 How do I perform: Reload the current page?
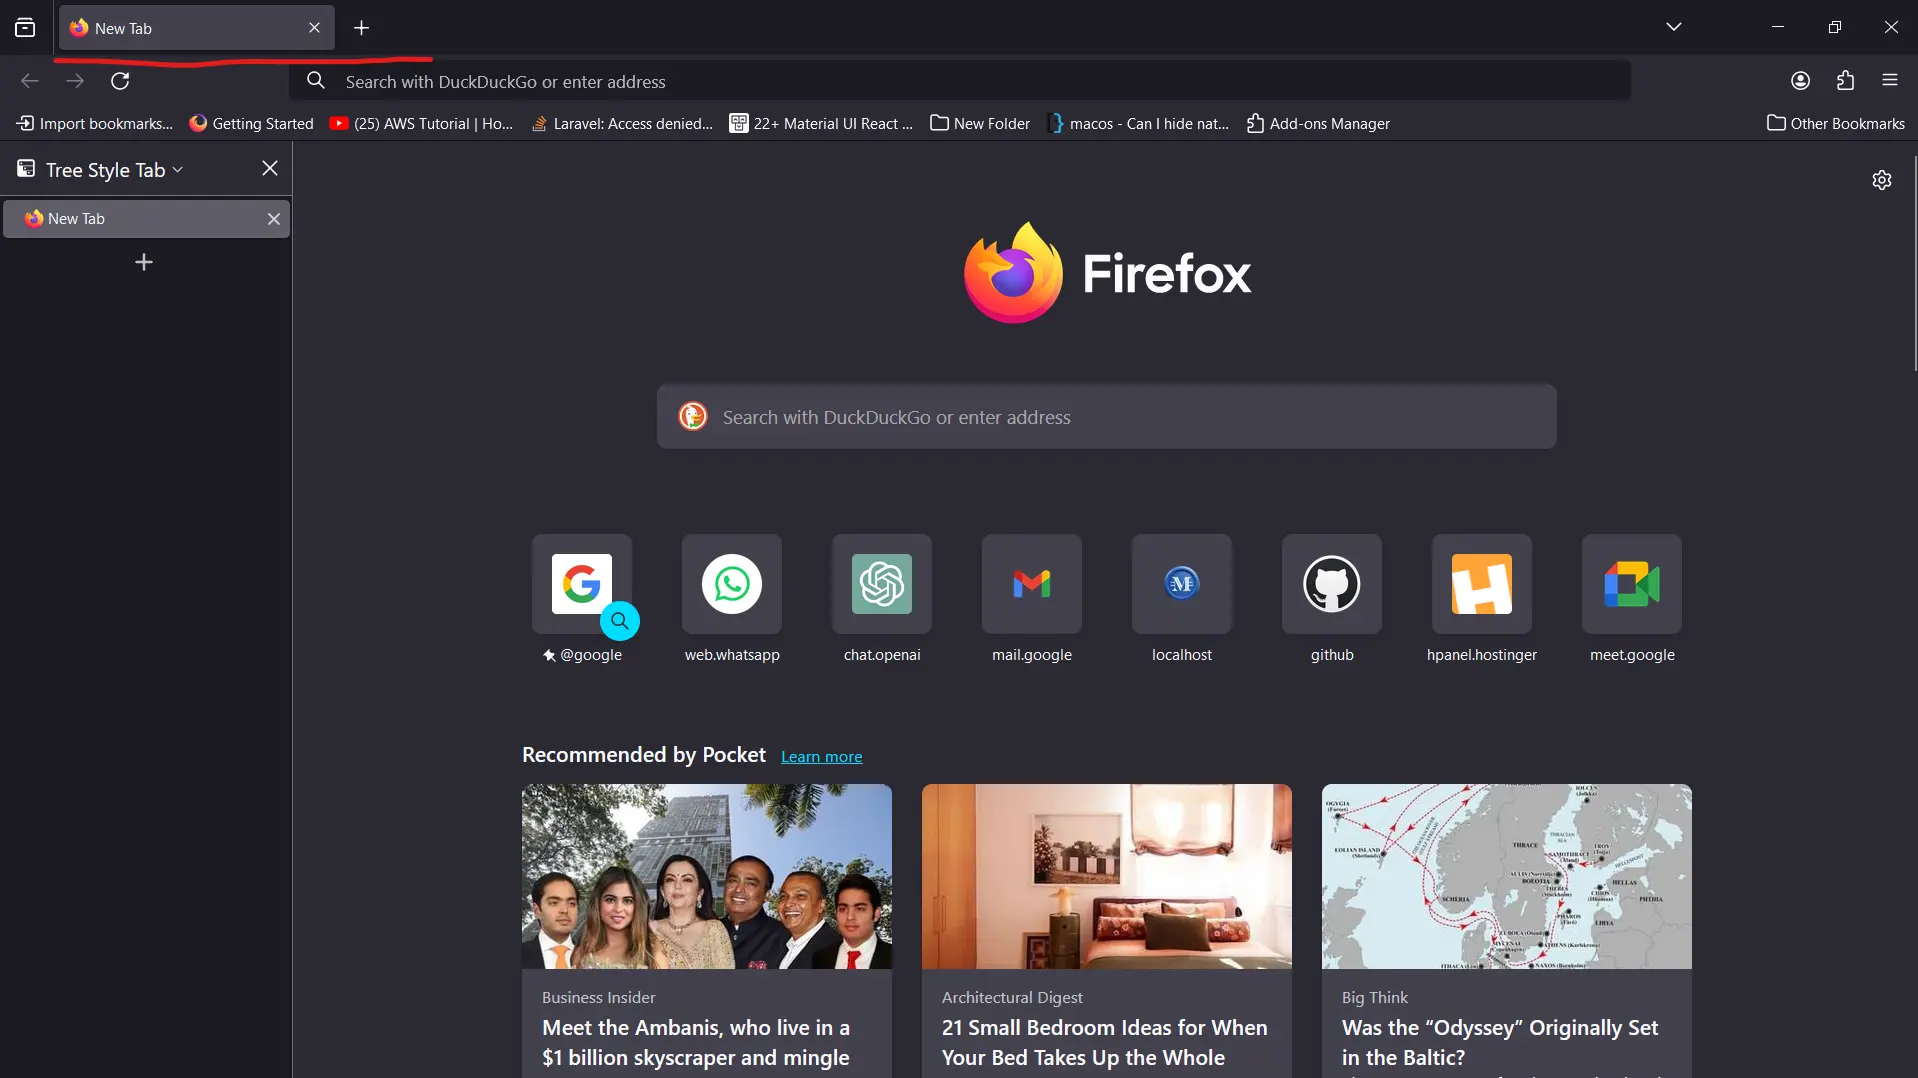pos(120,81)
